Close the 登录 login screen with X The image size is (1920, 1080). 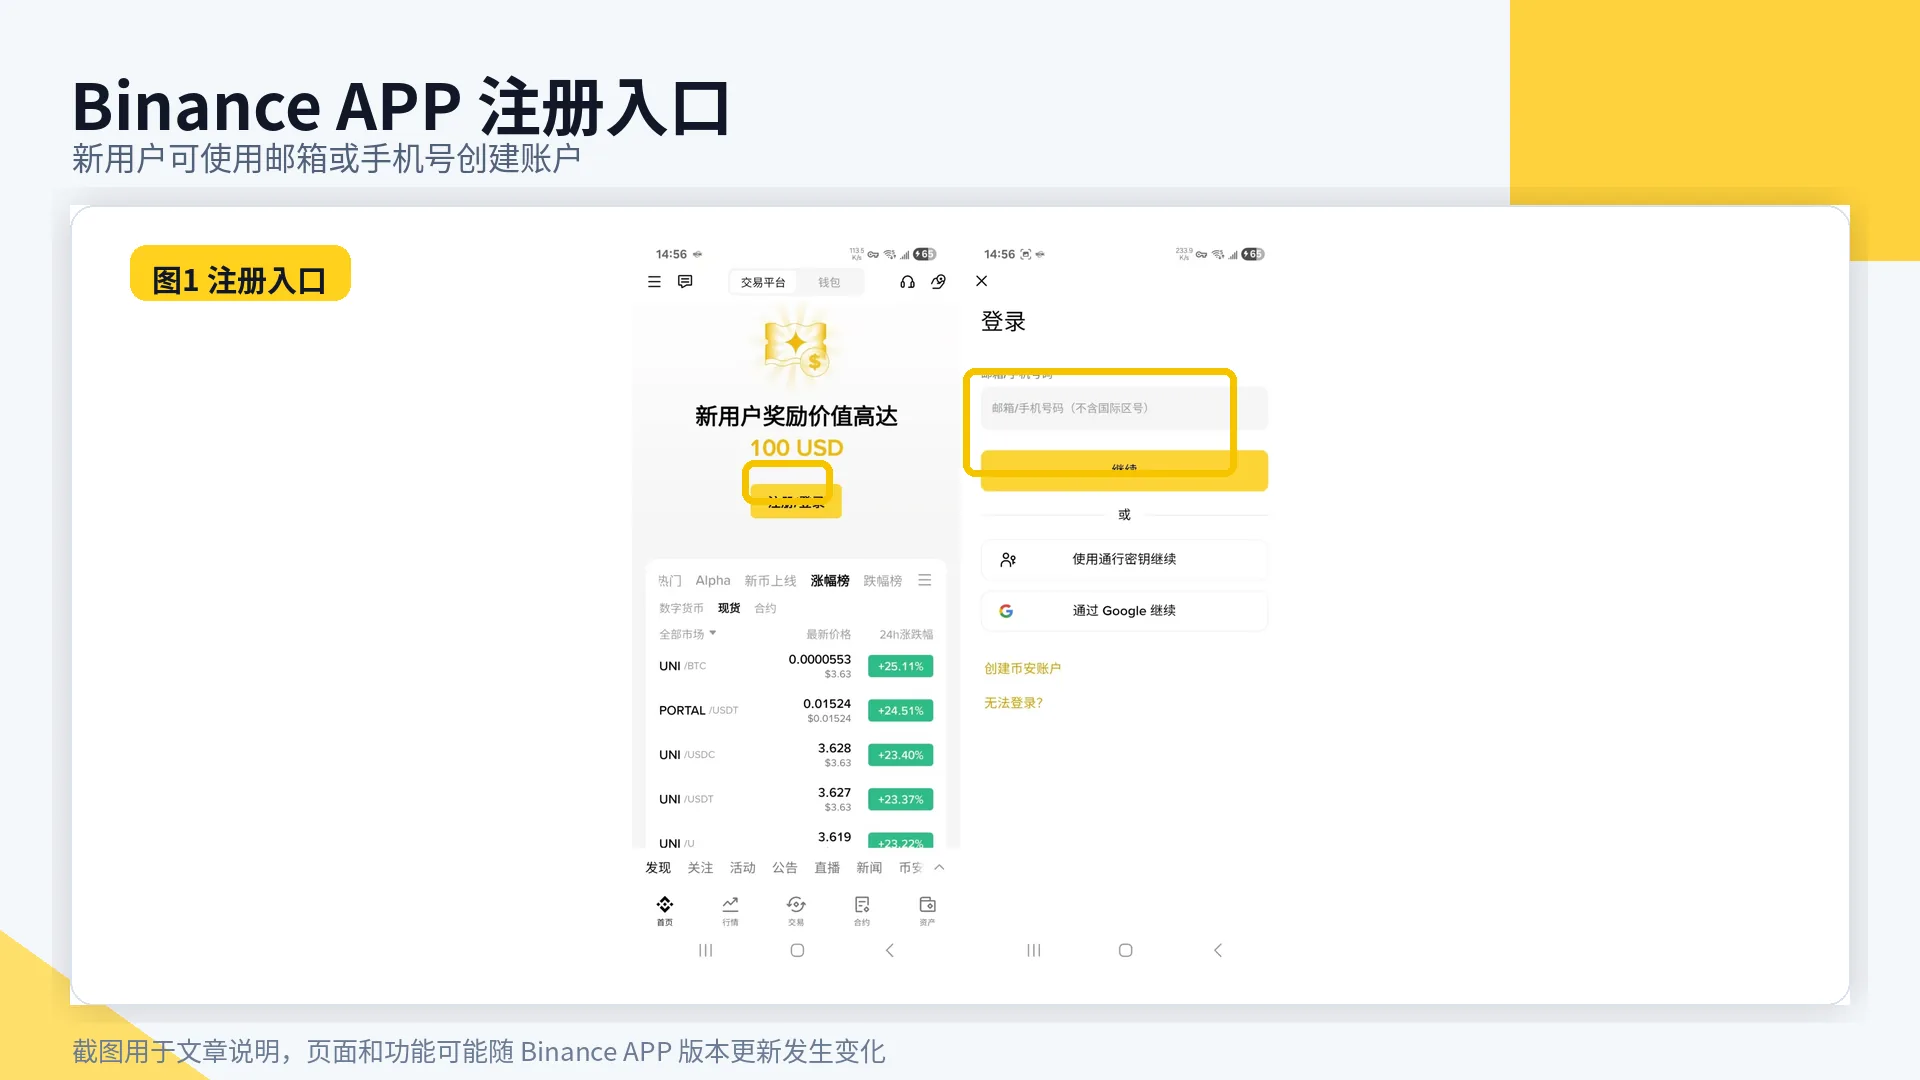[x=981, y=281]
